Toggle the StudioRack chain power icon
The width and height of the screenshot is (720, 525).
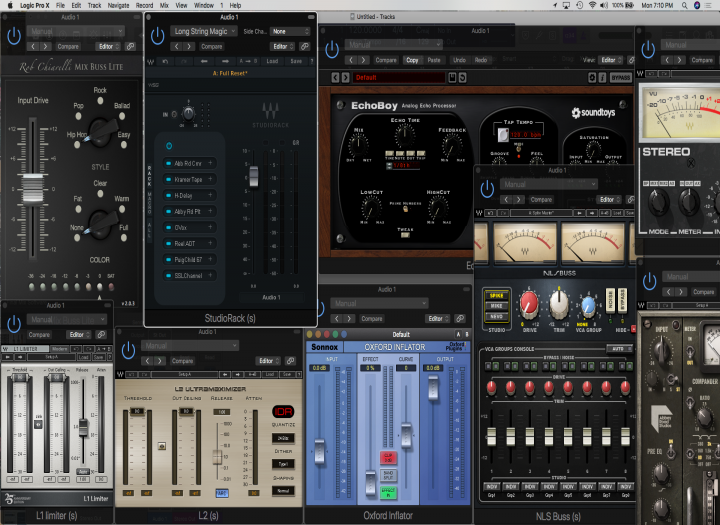[169, 146]
